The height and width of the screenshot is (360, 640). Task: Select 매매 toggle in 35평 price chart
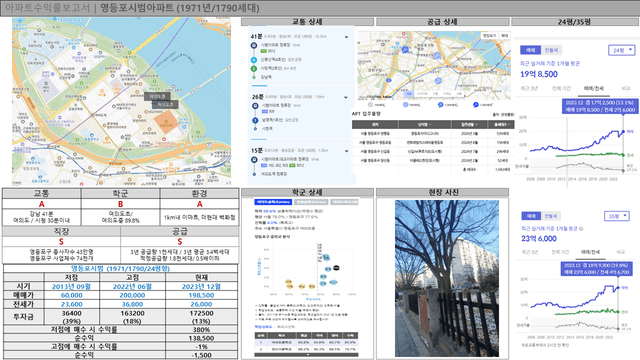531,216
